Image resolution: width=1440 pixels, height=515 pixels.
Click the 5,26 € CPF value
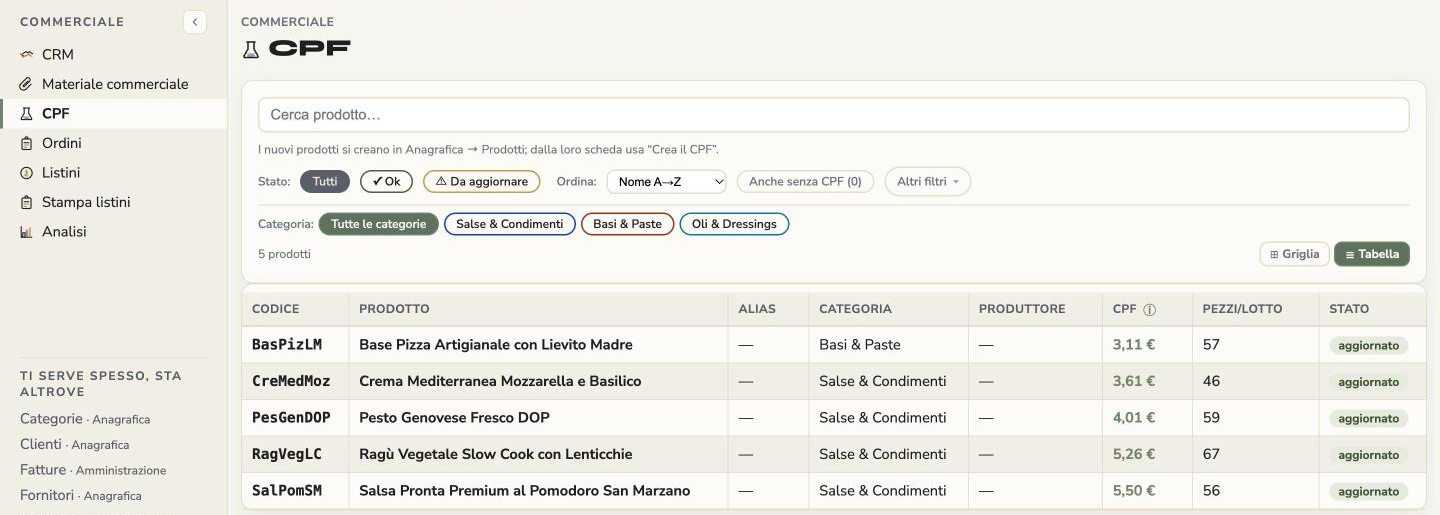click(x=1134, y=454)
